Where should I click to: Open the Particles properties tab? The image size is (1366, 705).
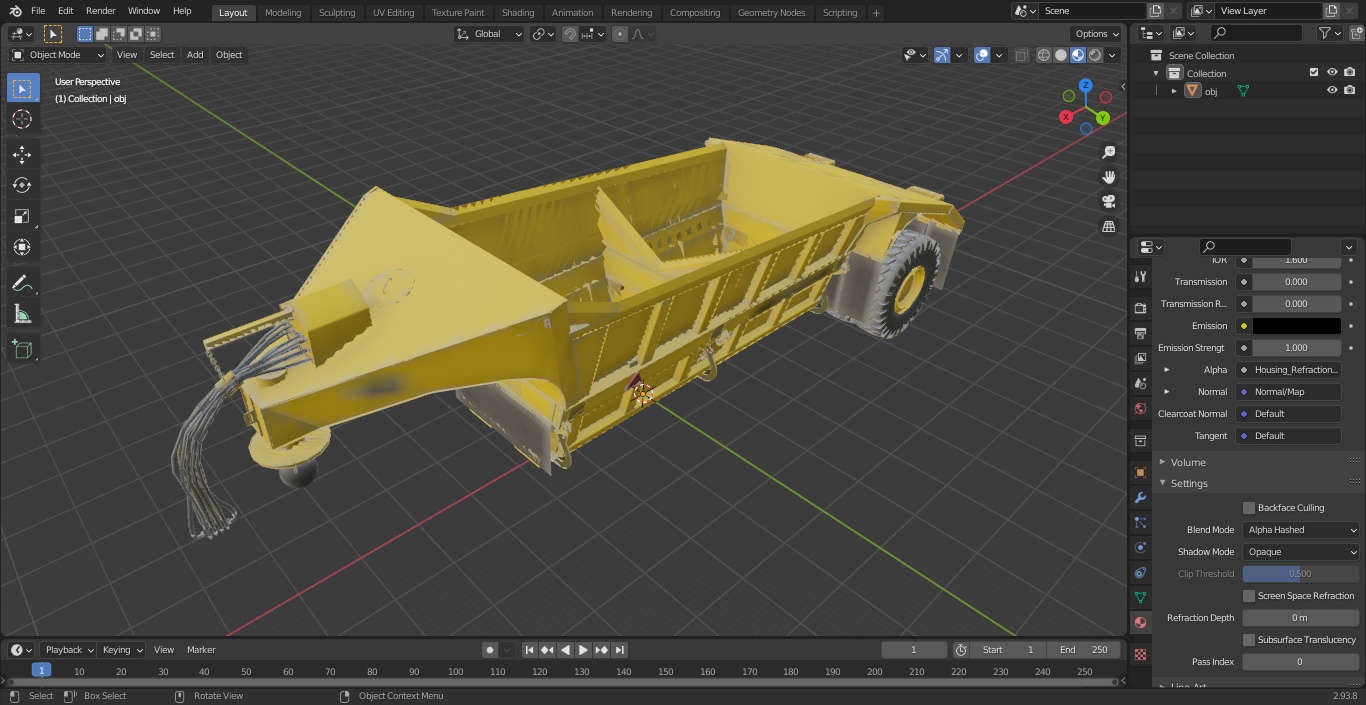coord(1140,522)
